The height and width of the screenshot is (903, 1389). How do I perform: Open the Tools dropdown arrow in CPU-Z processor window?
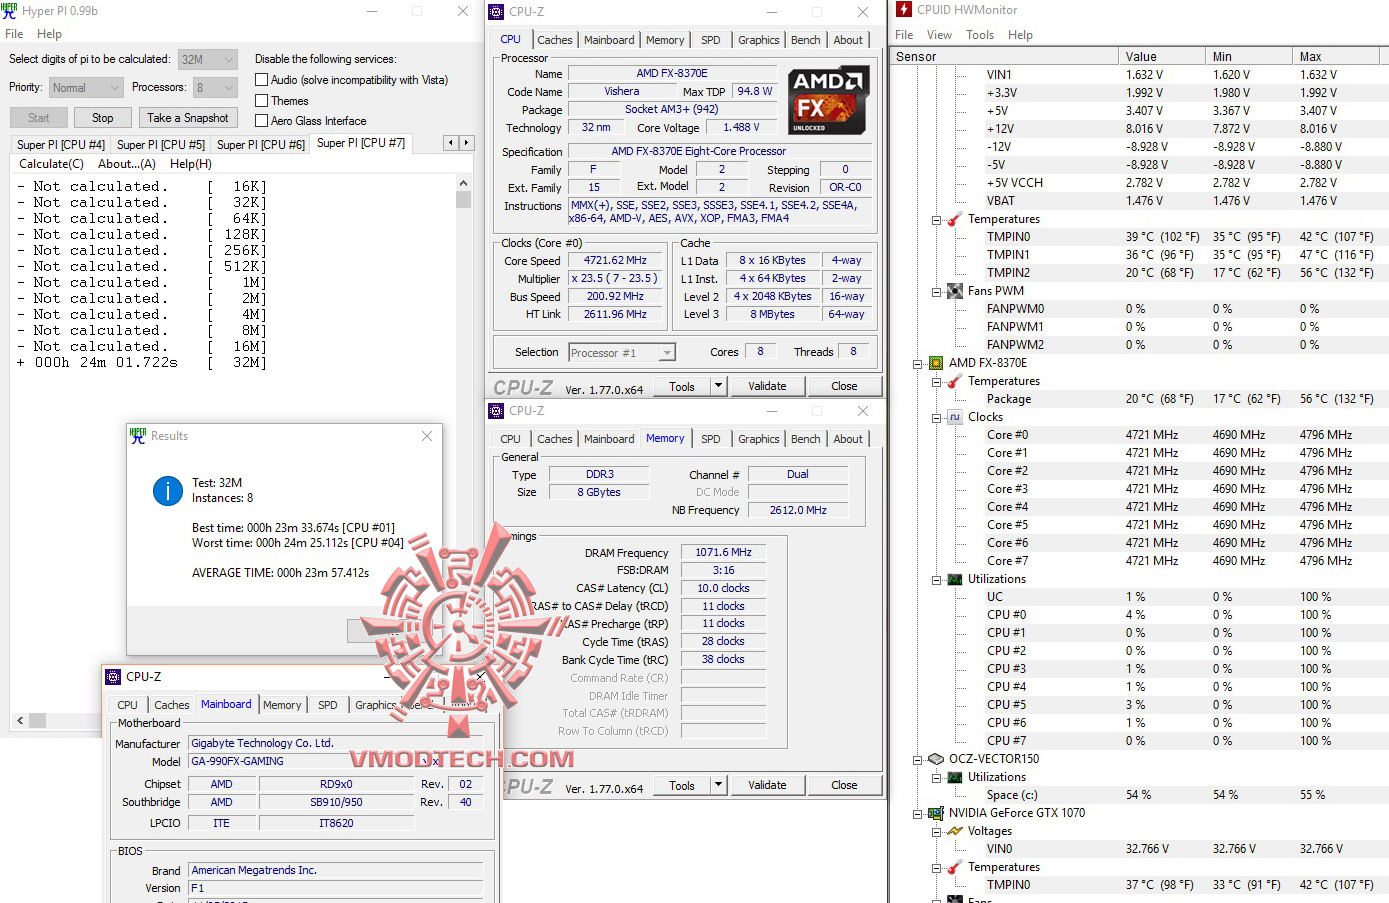(x=718, y=386)
